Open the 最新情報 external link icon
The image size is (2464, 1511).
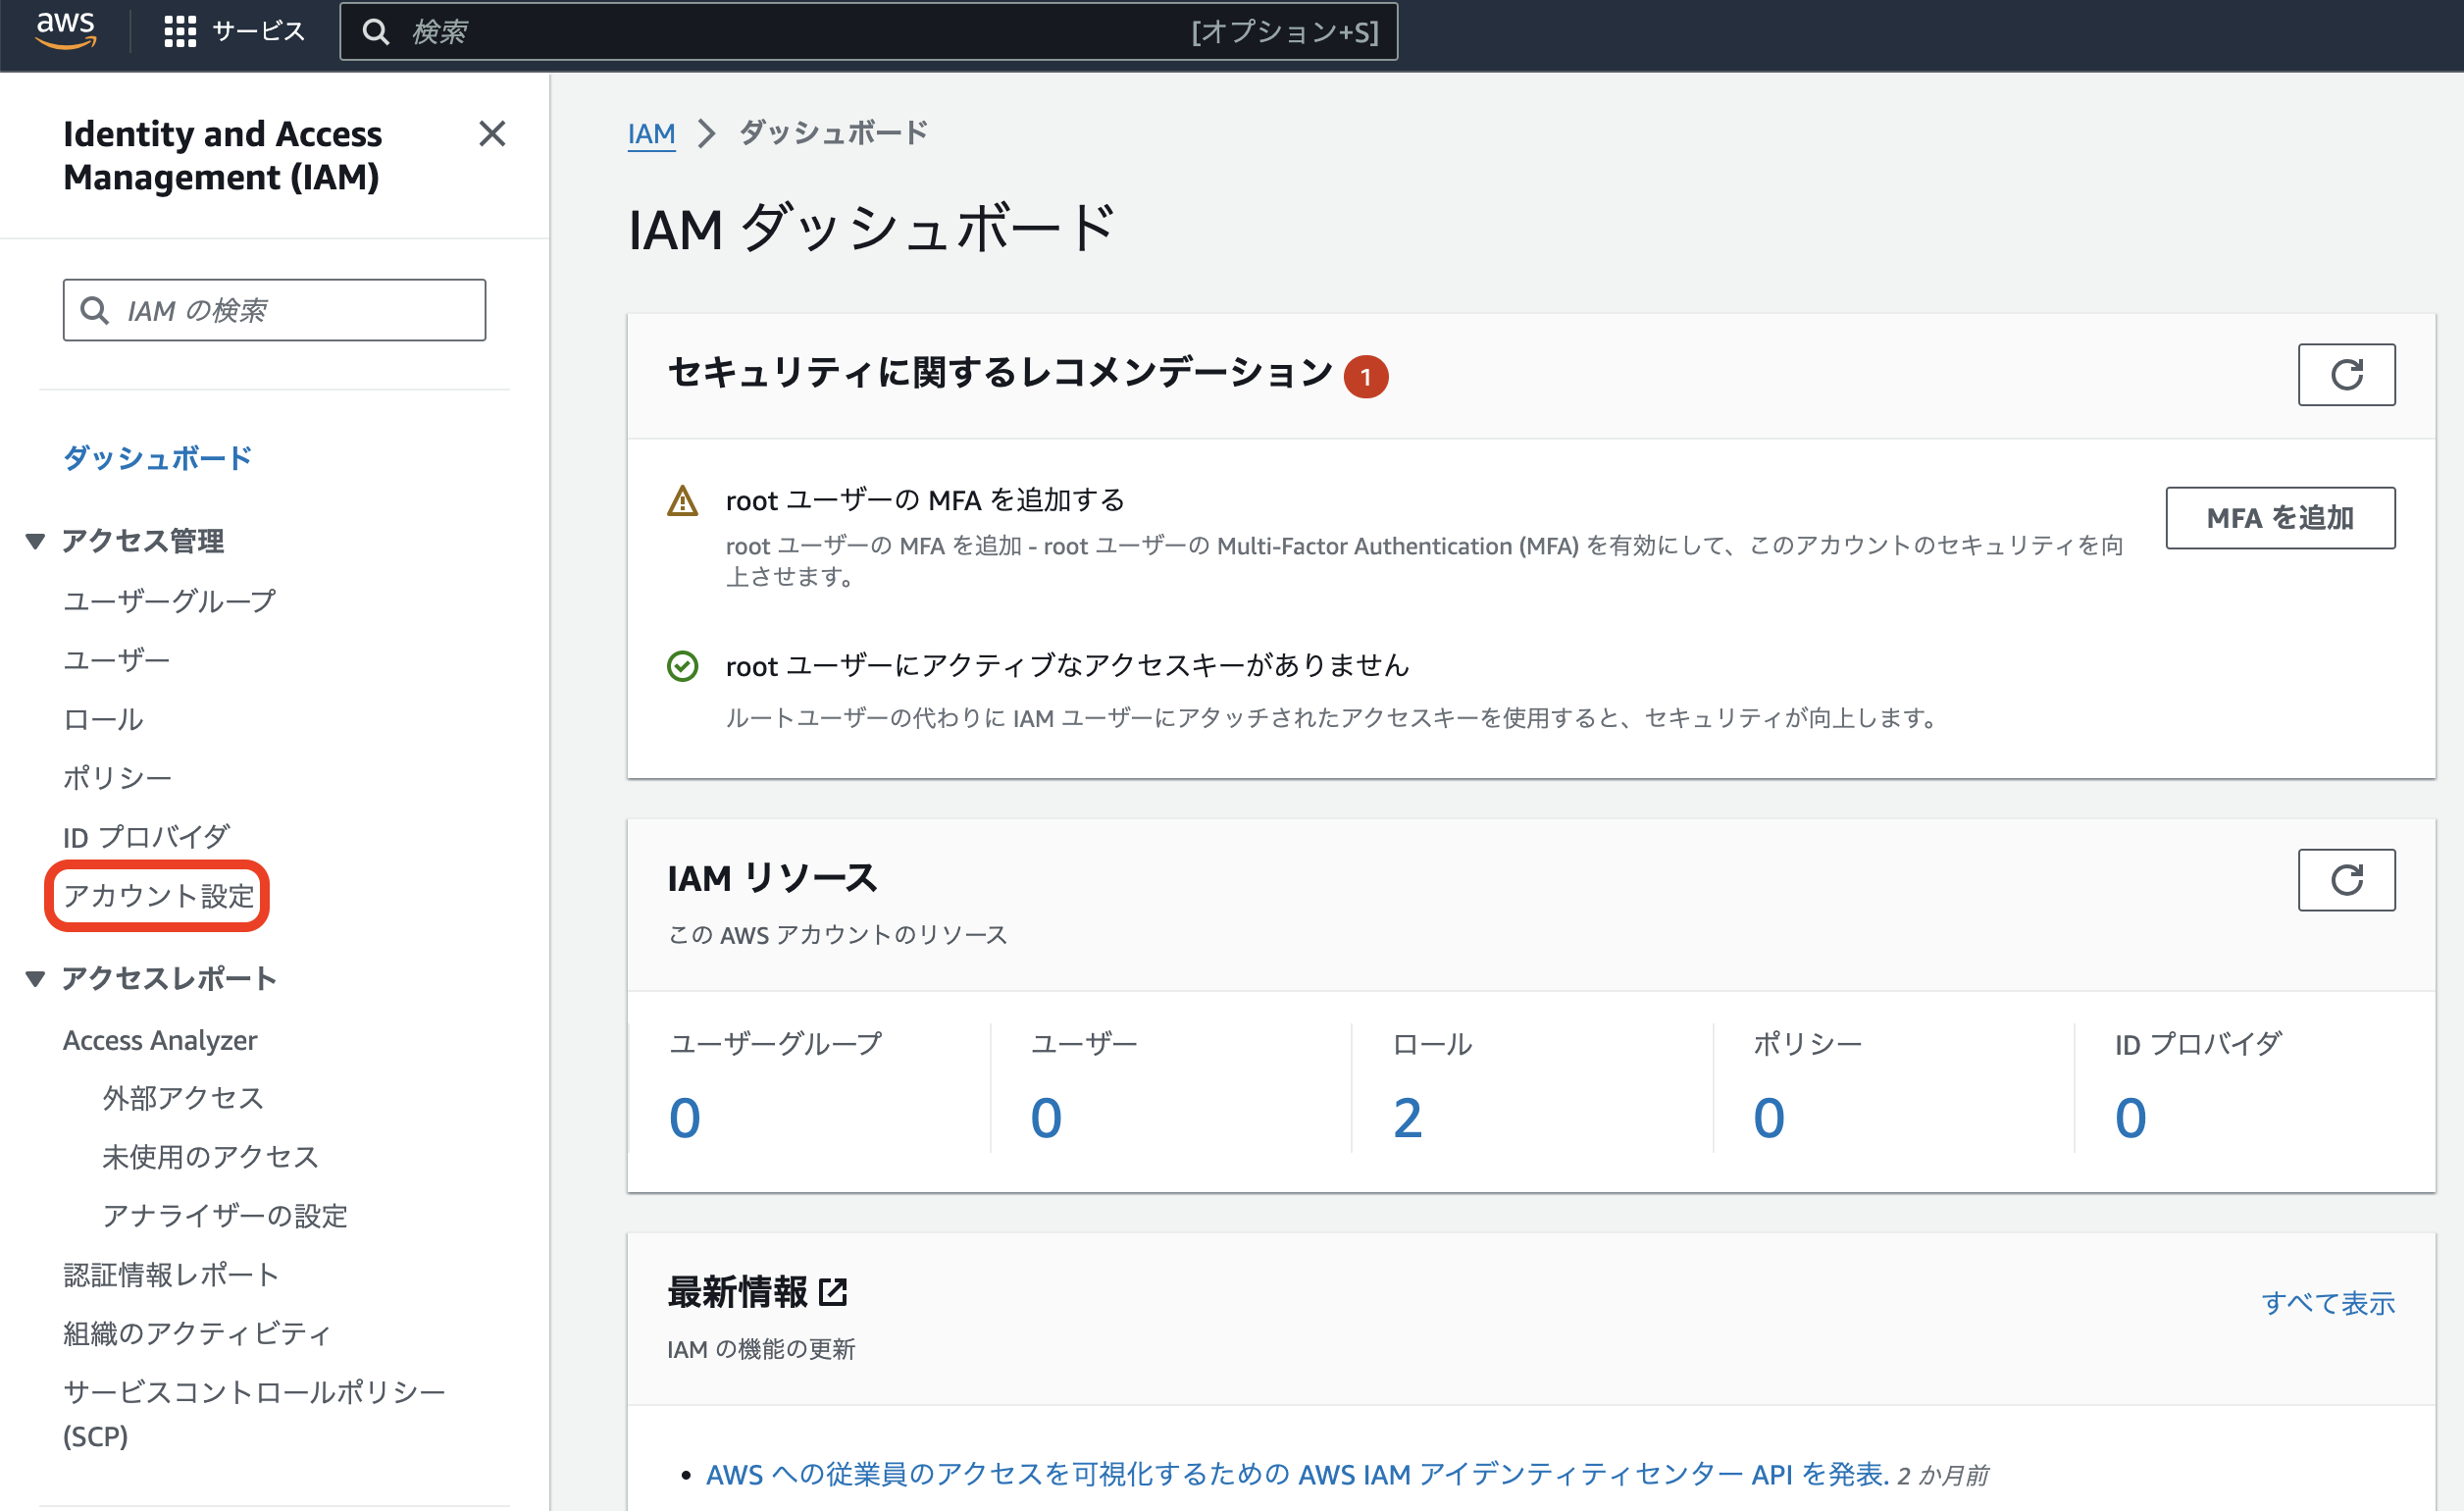click(x=834, y=1290)
